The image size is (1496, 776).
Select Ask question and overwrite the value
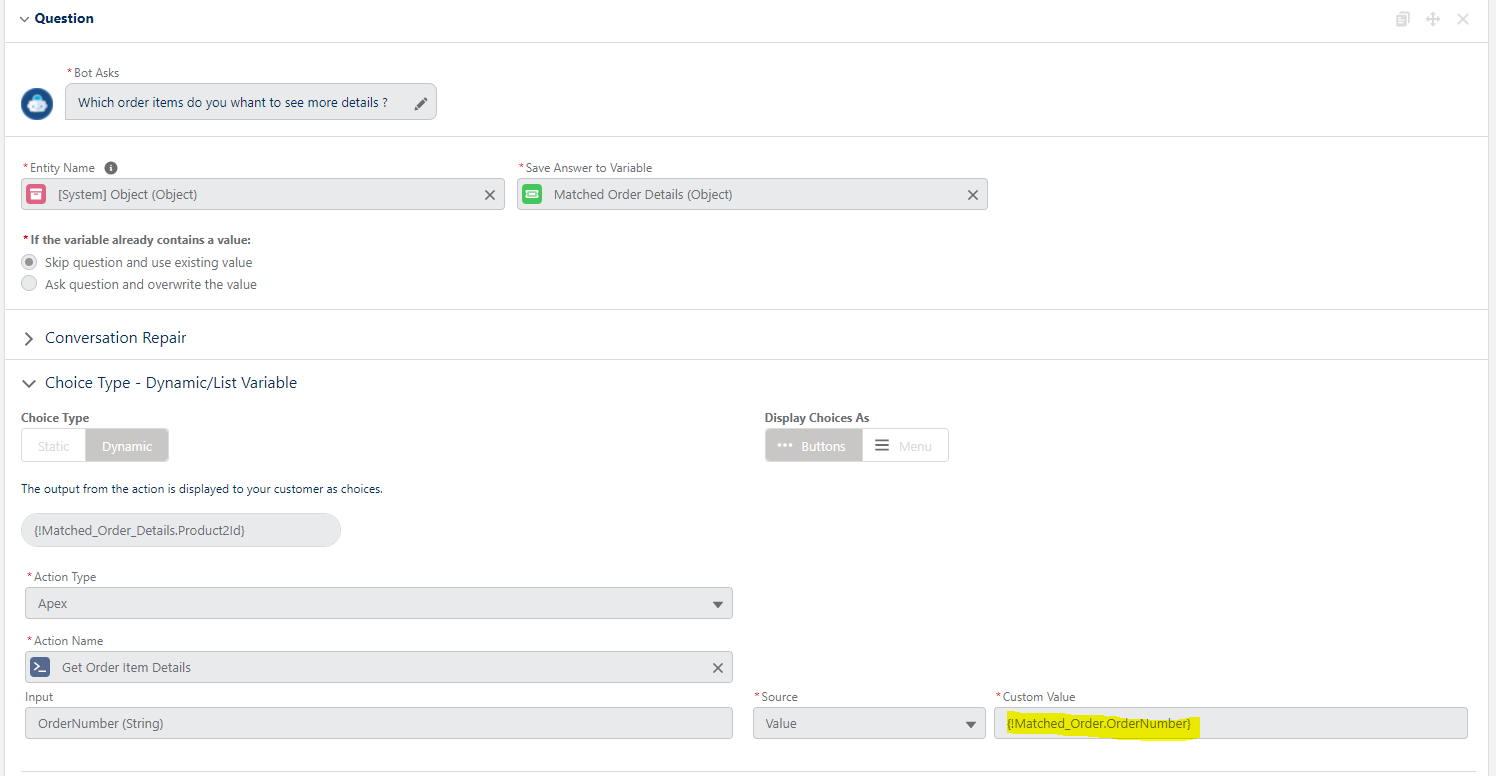tap(30, 284)
